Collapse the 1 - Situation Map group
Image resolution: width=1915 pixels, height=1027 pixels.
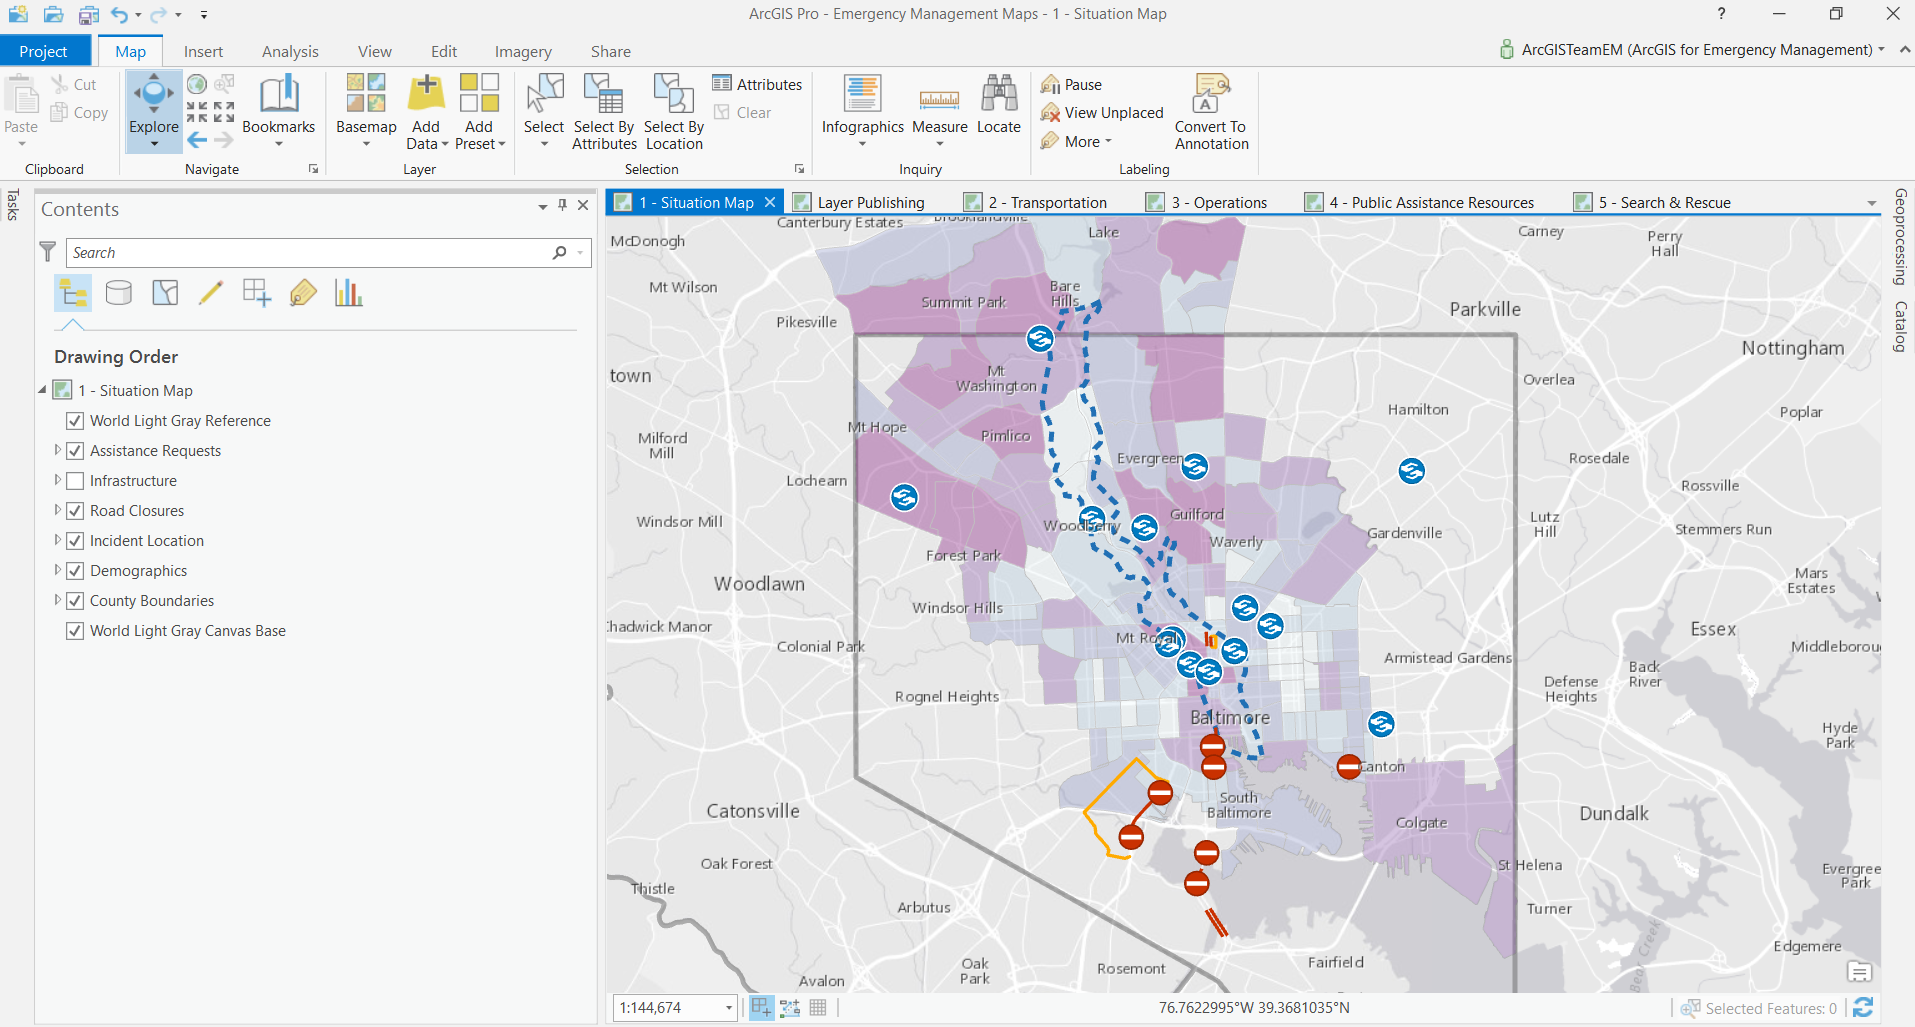42,390
